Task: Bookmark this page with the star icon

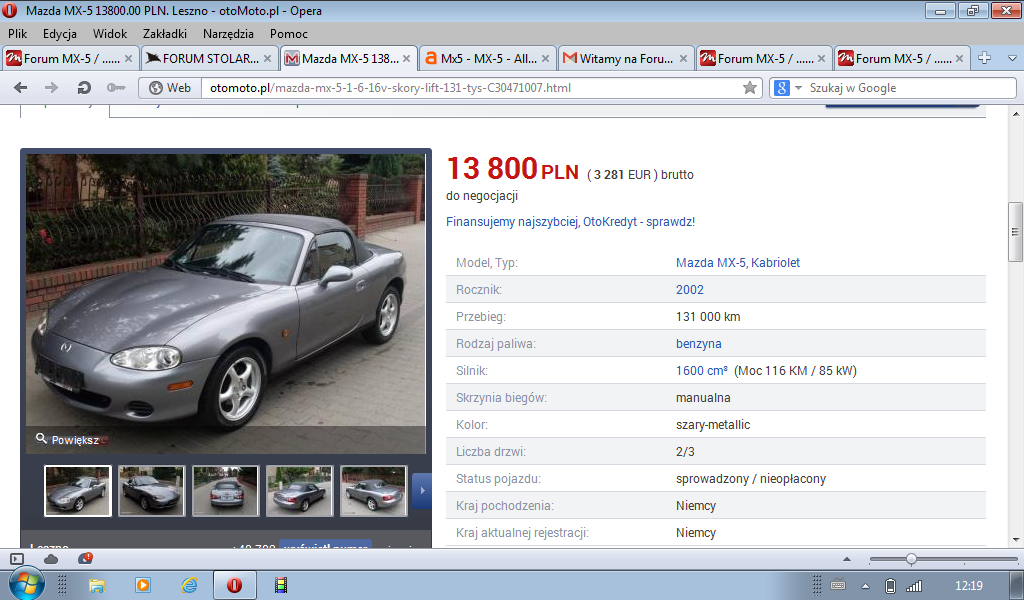Action: coord(750,87)
